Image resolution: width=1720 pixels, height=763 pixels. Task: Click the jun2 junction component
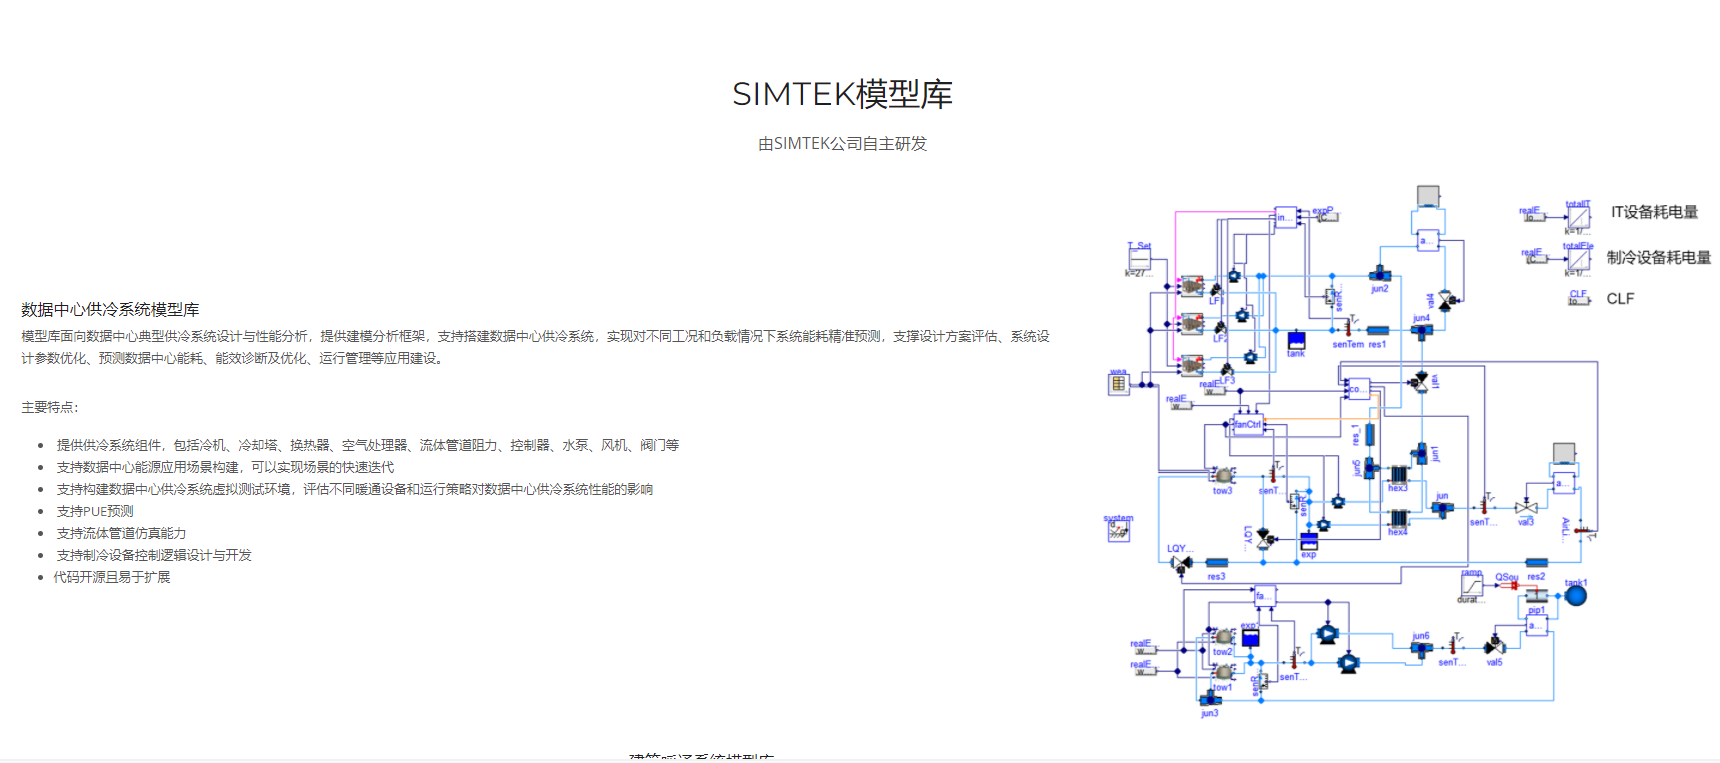click(x=1380, y=275)
